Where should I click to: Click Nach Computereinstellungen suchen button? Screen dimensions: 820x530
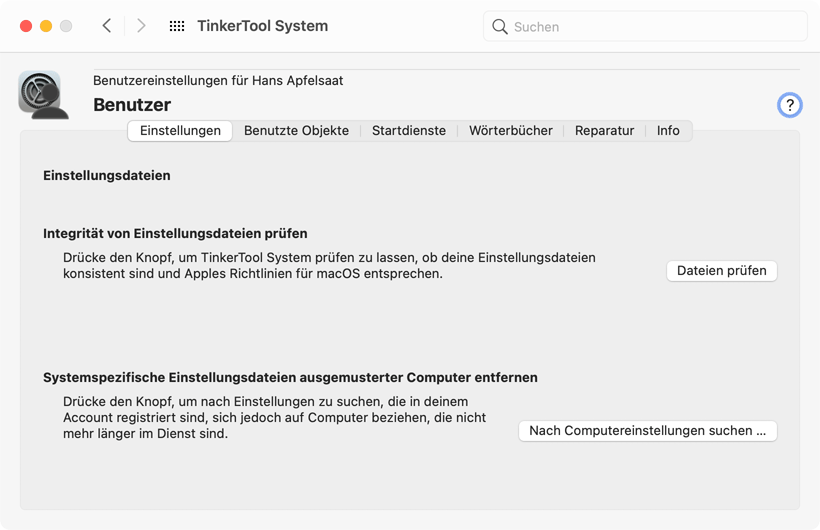(x=647, y=431)
